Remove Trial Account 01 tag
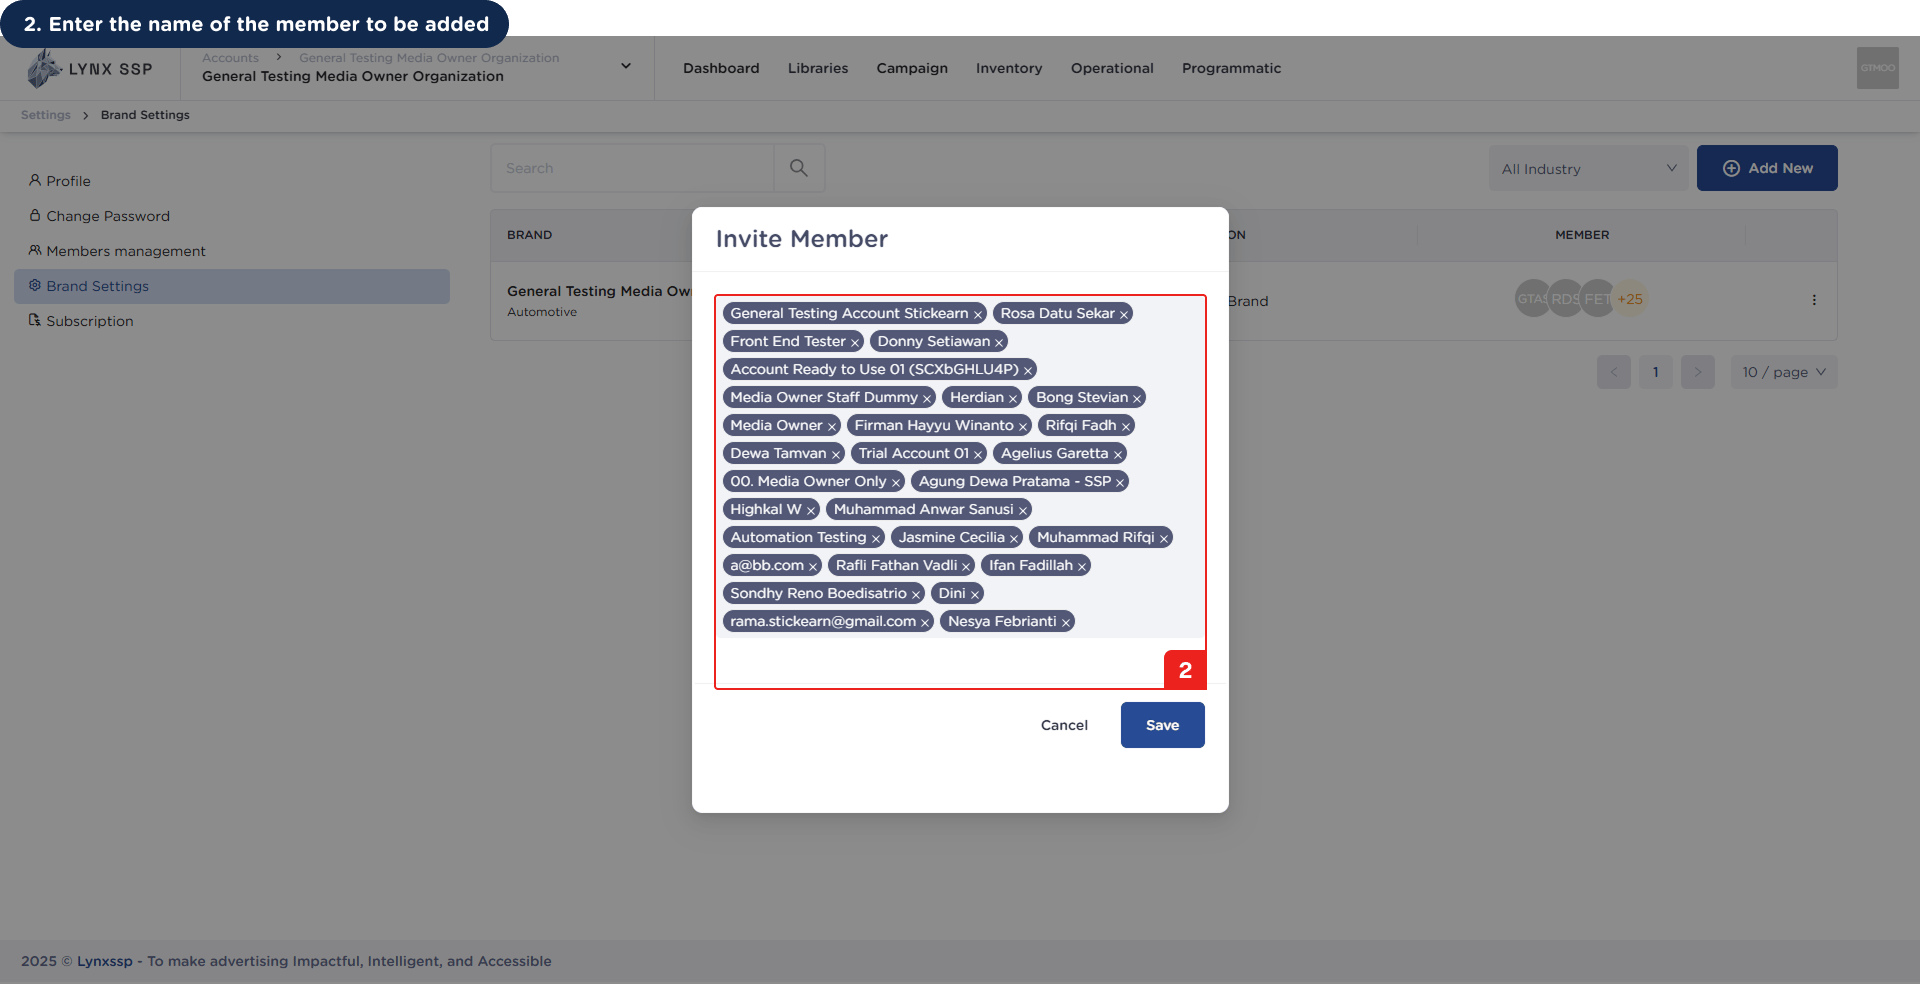1920x984 pixels. (x=978, y=454)
